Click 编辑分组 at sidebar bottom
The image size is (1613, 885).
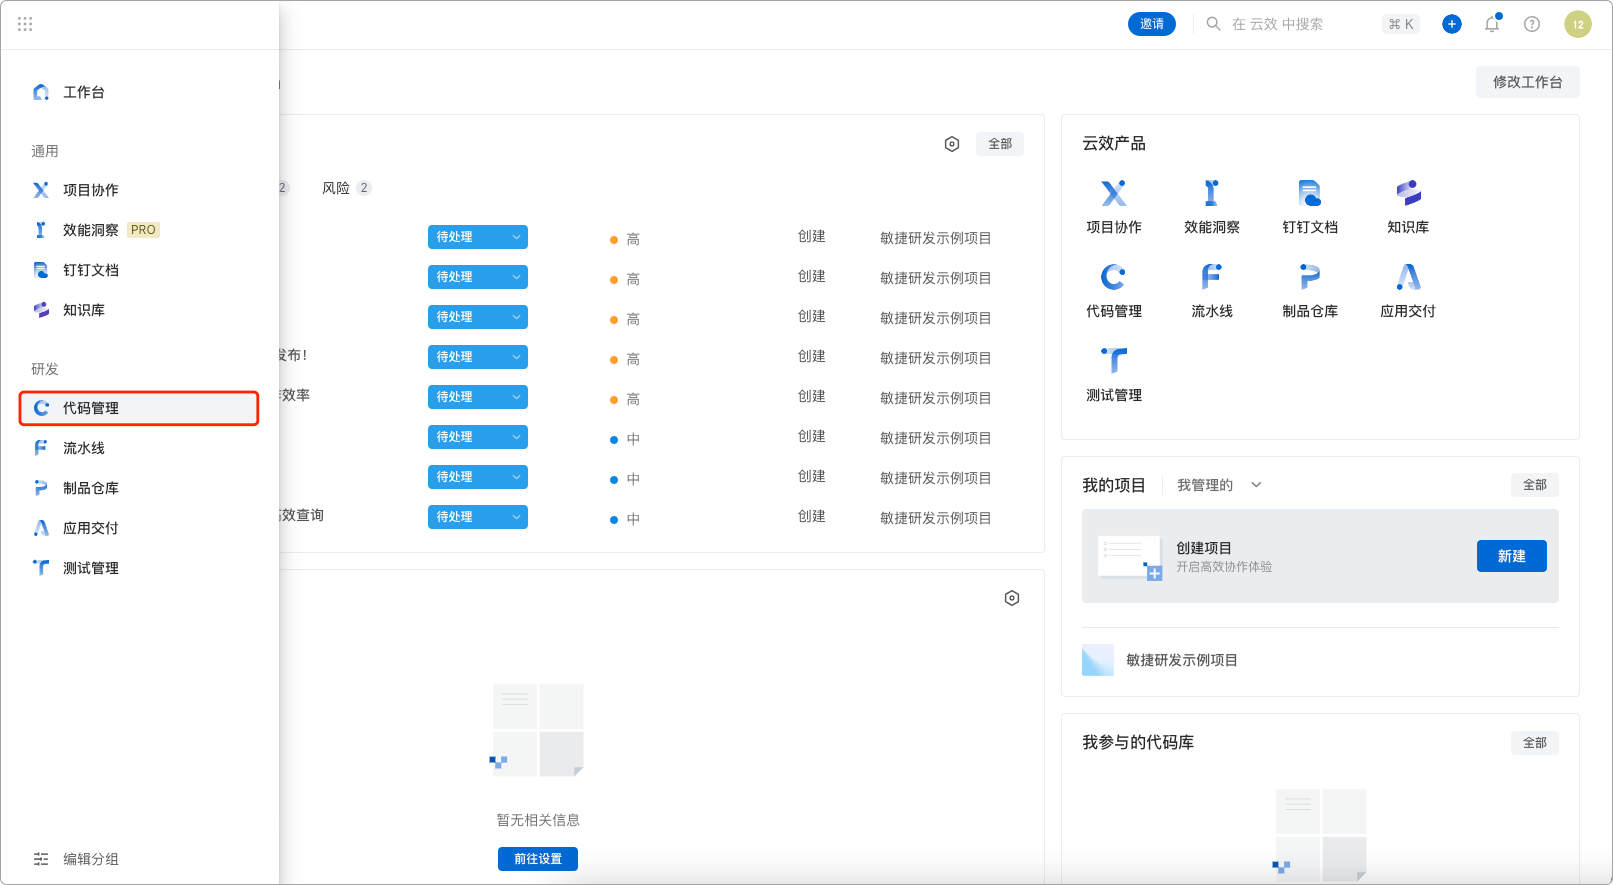click(76, 859)
